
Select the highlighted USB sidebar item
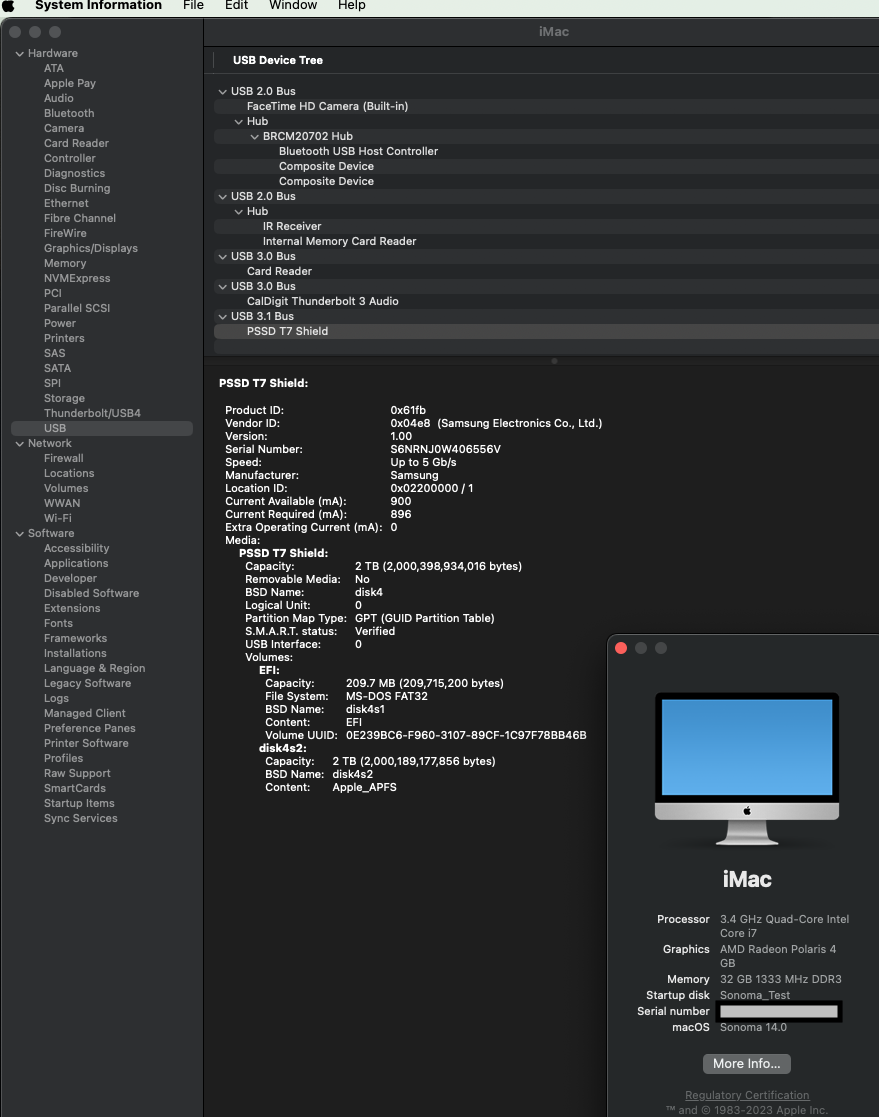click(102, 428)
